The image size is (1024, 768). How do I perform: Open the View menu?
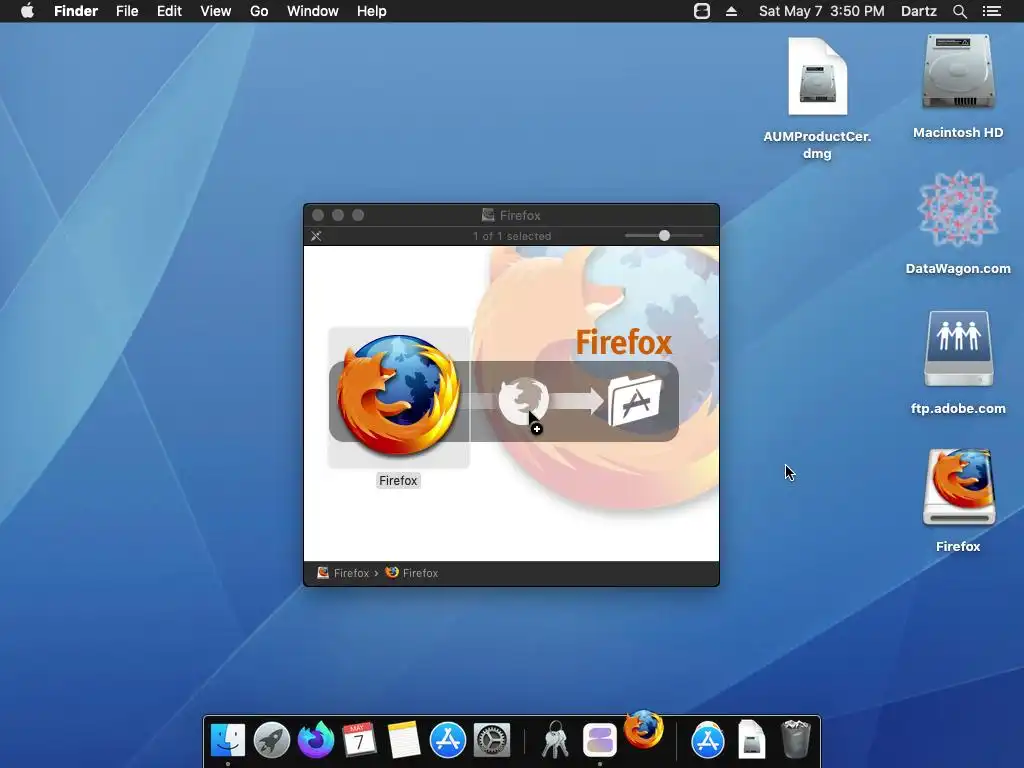click(216, 11)
